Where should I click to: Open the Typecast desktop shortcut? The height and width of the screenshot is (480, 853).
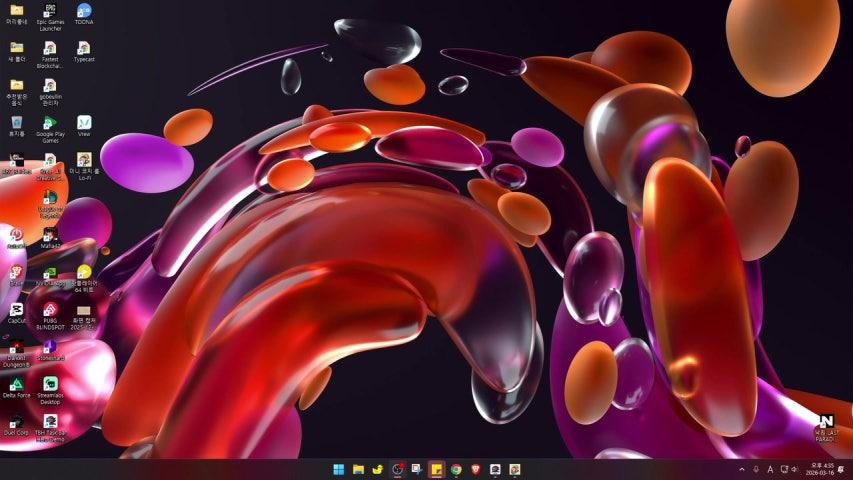click(84, 48)
